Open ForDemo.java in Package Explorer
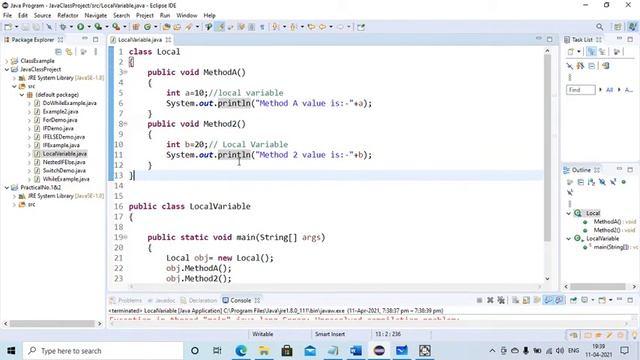640x360 pixels. click(60, 120)
